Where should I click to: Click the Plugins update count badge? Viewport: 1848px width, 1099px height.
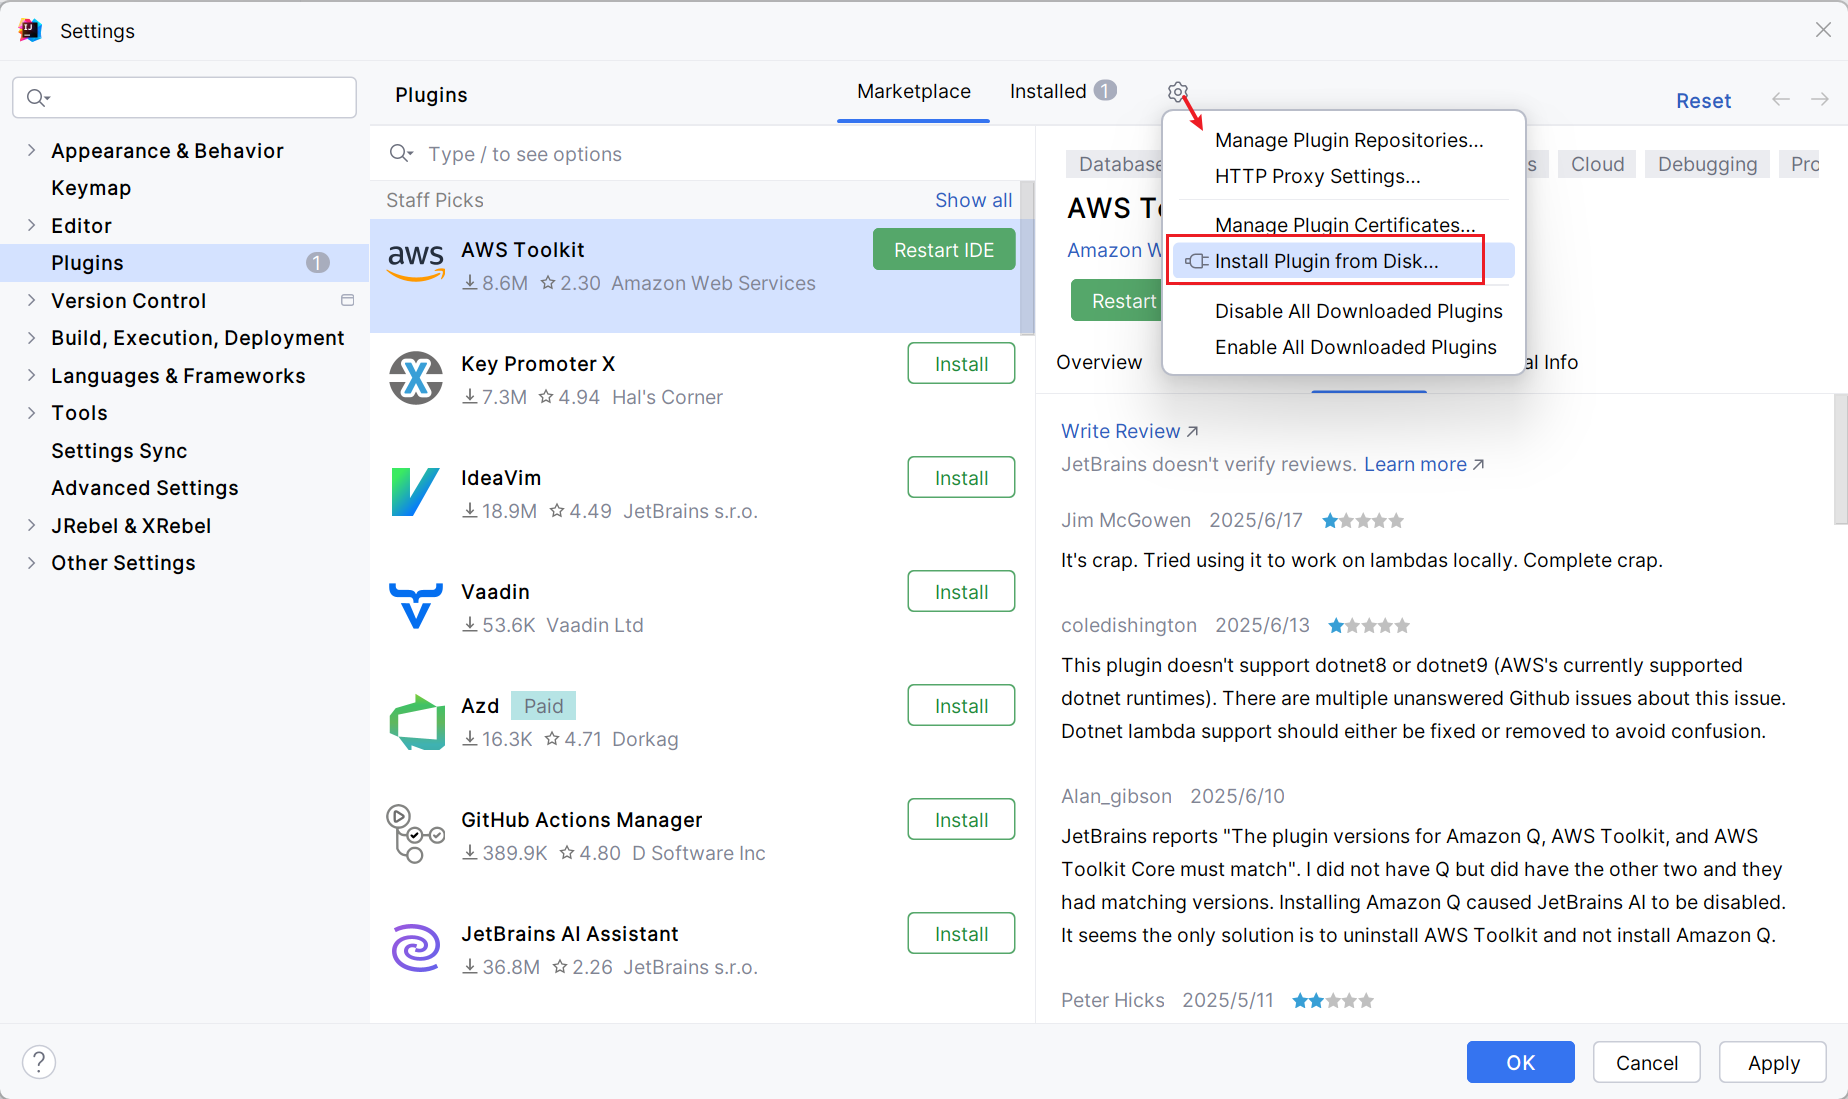[318, 262]
